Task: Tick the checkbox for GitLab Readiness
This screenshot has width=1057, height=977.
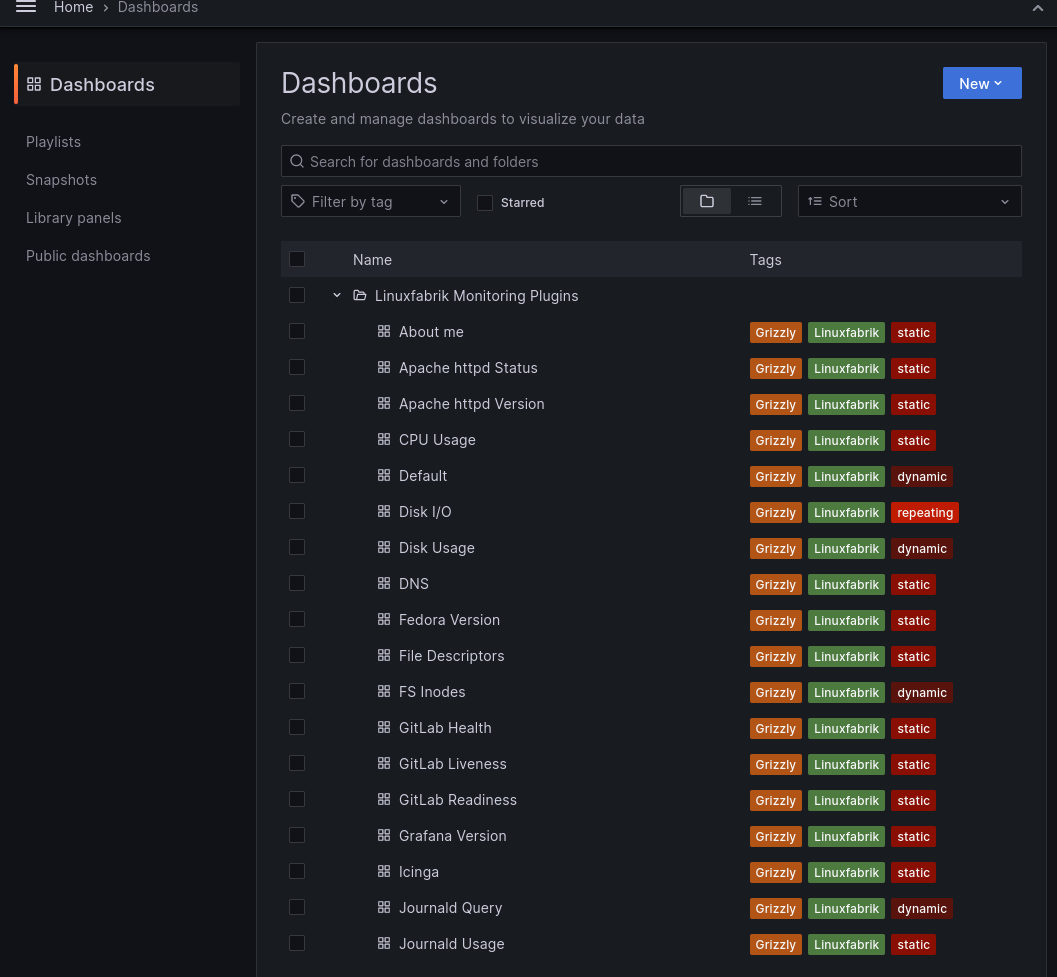Action: point(297,799)
